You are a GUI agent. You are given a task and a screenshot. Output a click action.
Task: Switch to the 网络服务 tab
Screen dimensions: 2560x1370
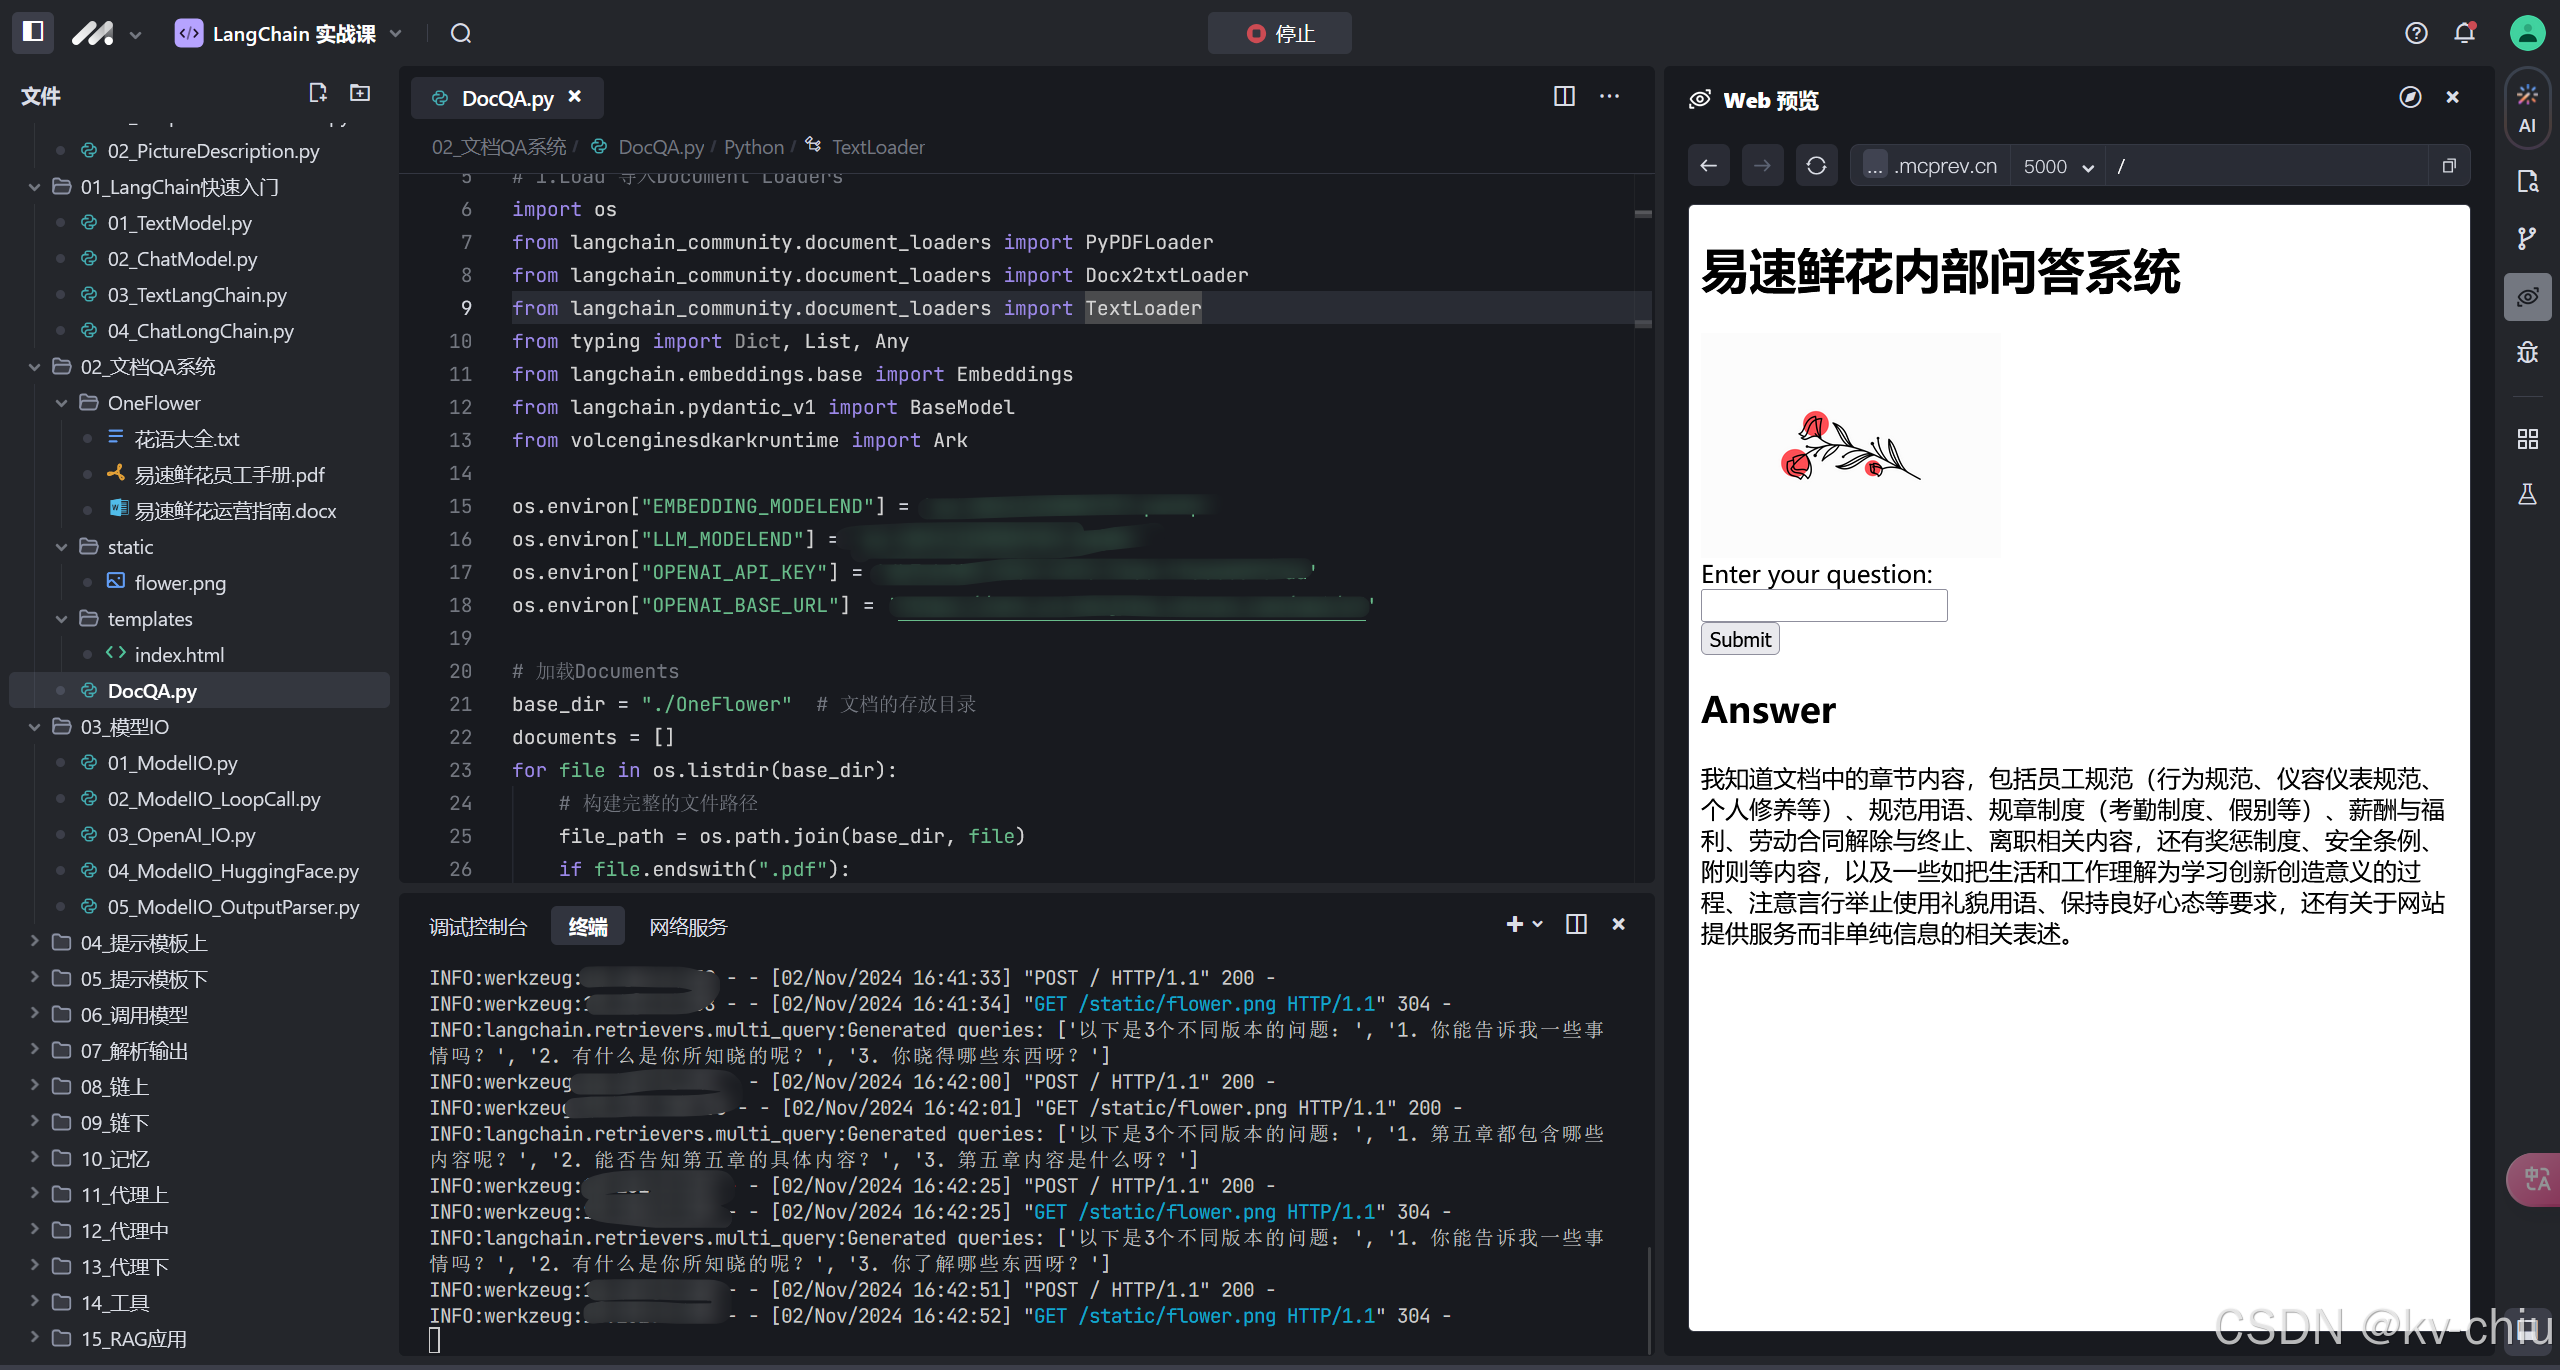point(688,927)
